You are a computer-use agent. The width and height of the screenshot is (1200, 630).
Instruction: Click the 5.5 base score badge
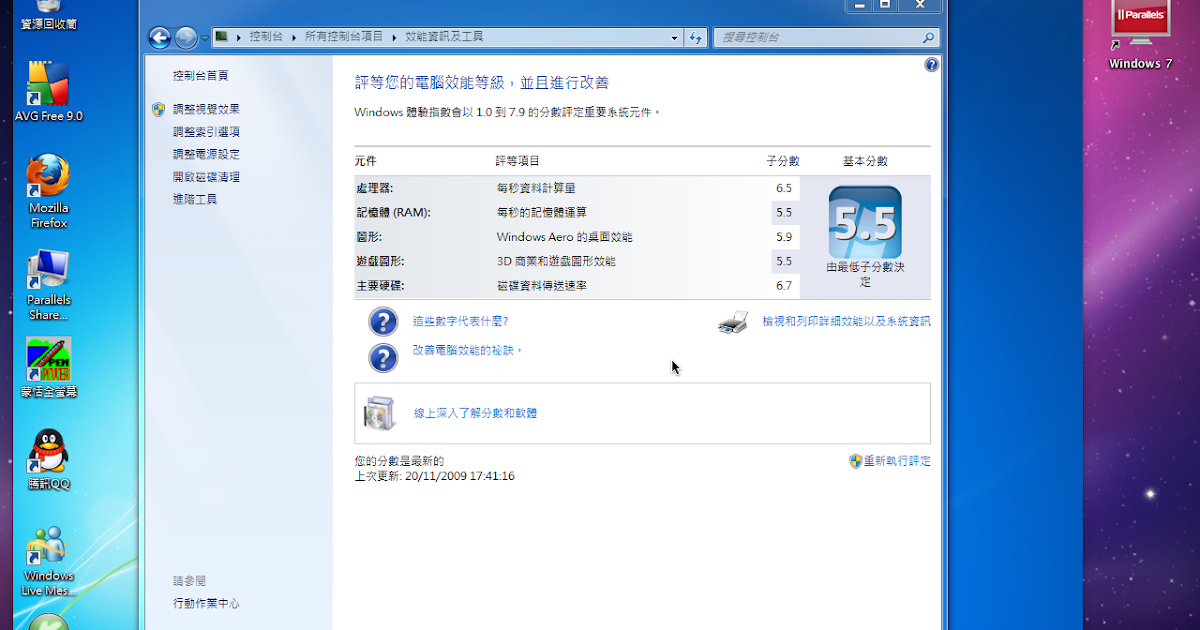pyautogui.click(x=865, y=222)
